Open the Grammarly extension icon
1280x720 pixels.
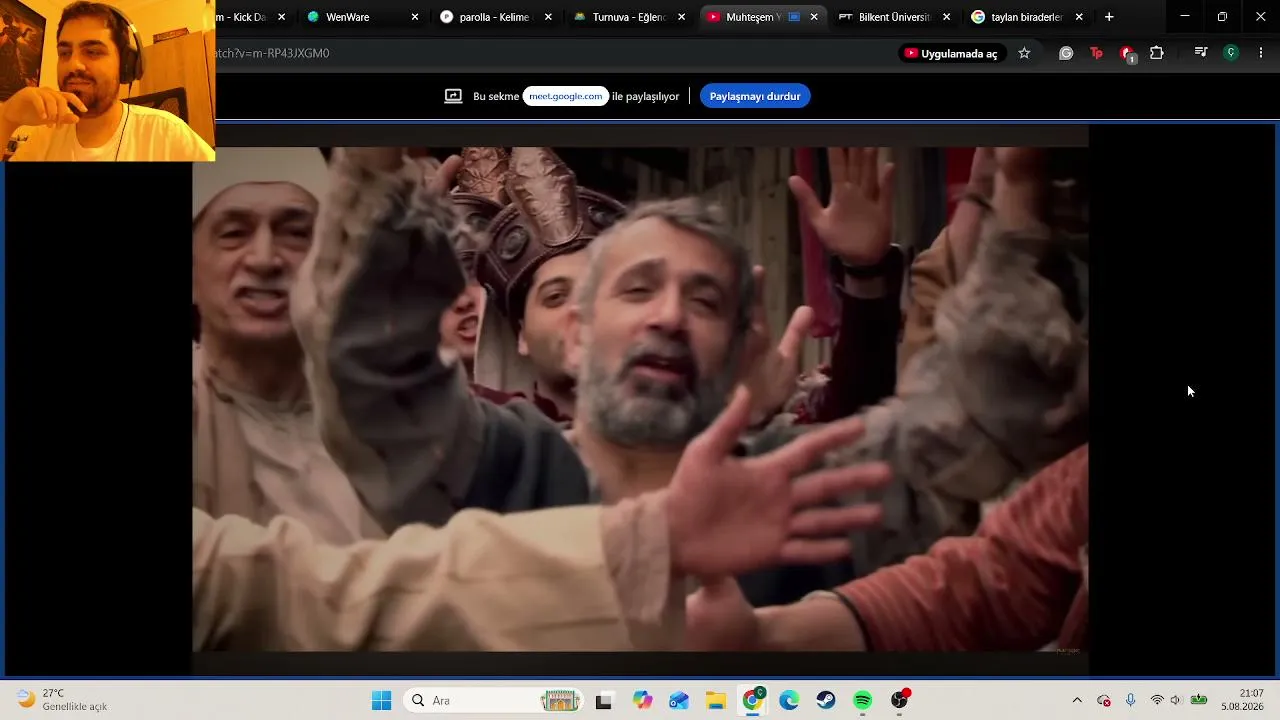pos(1066,53)
